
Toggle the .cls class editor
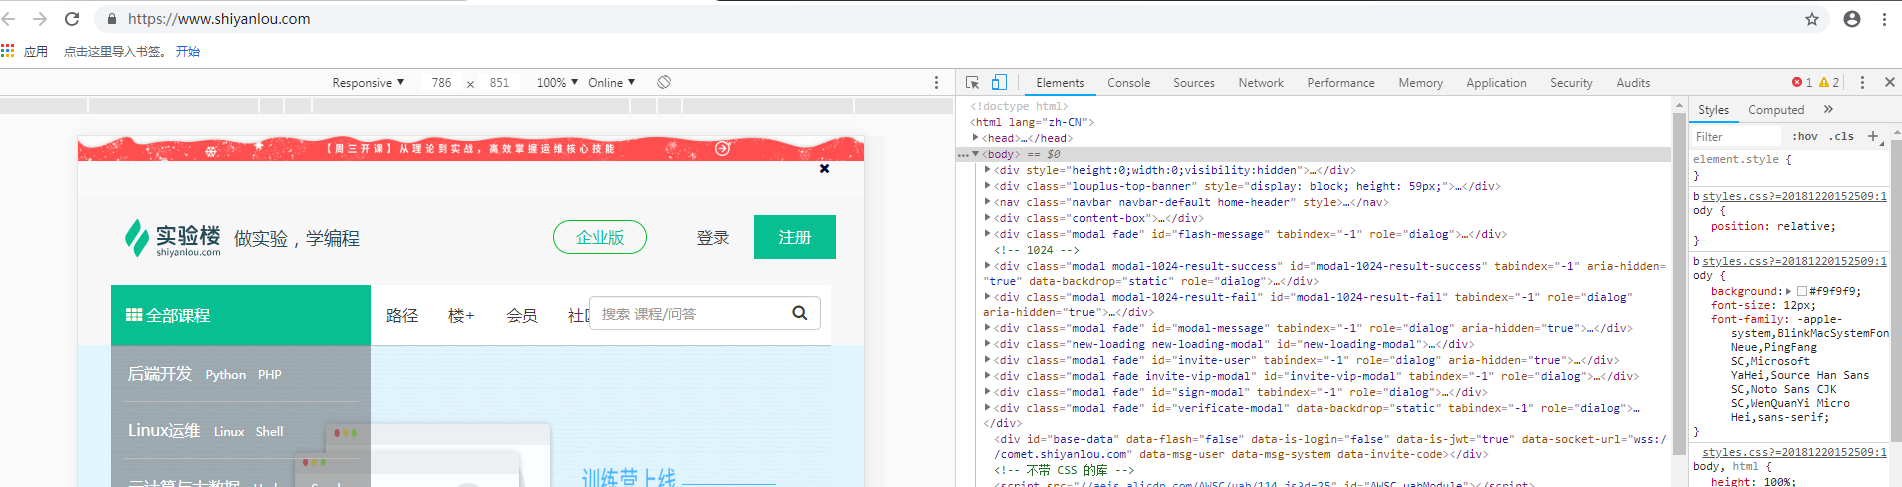(1842, 137)
